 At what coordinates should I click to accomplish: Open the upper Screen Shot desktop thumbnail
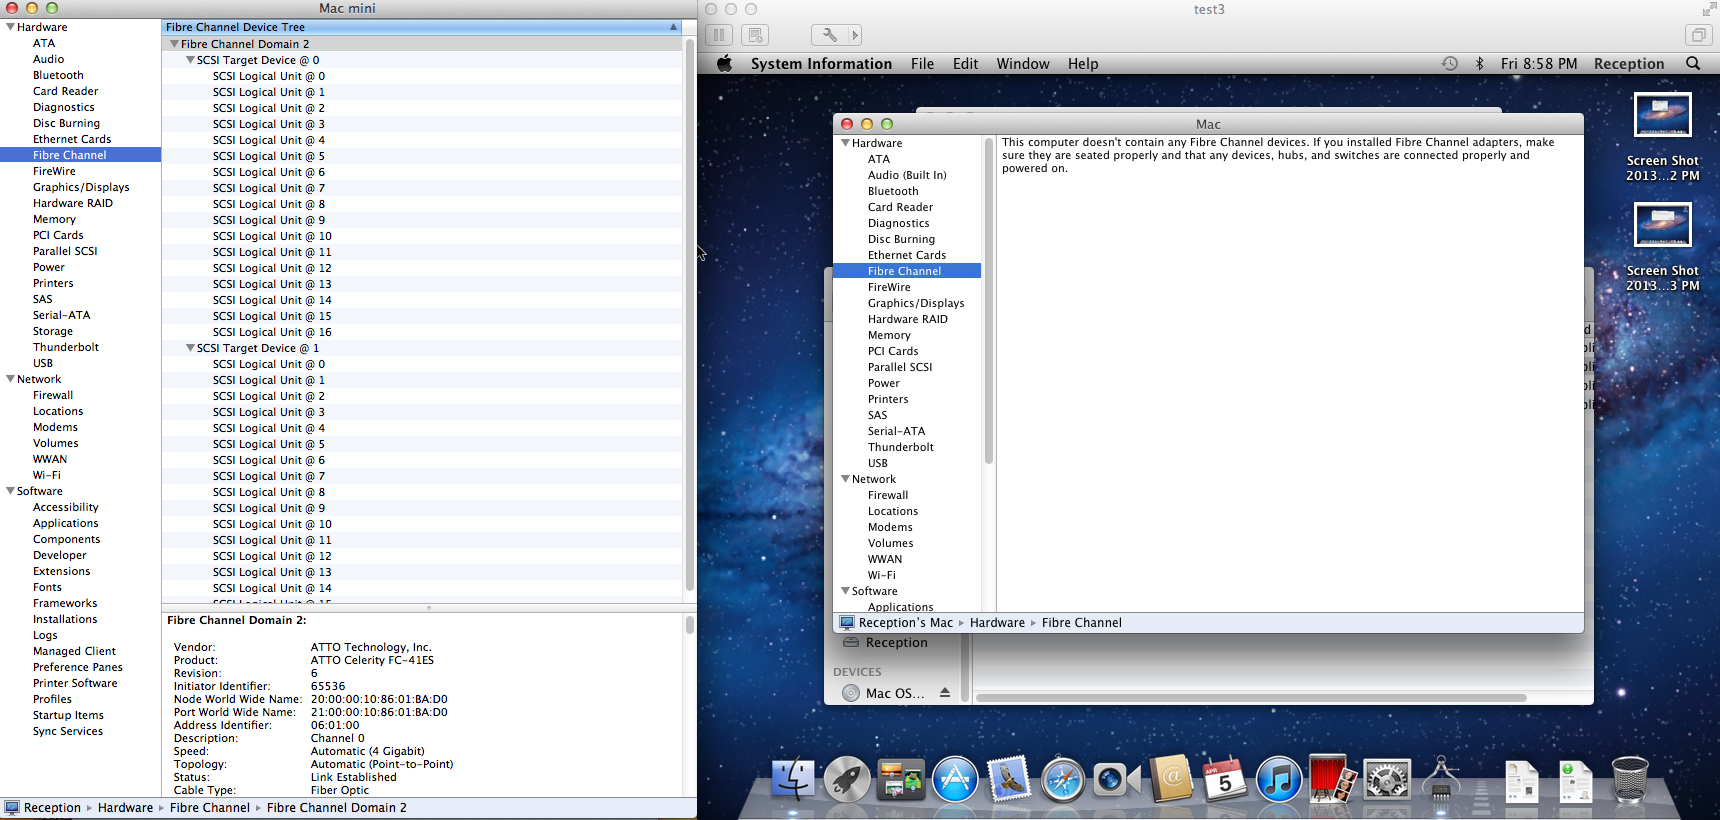tap(1662, 115)
